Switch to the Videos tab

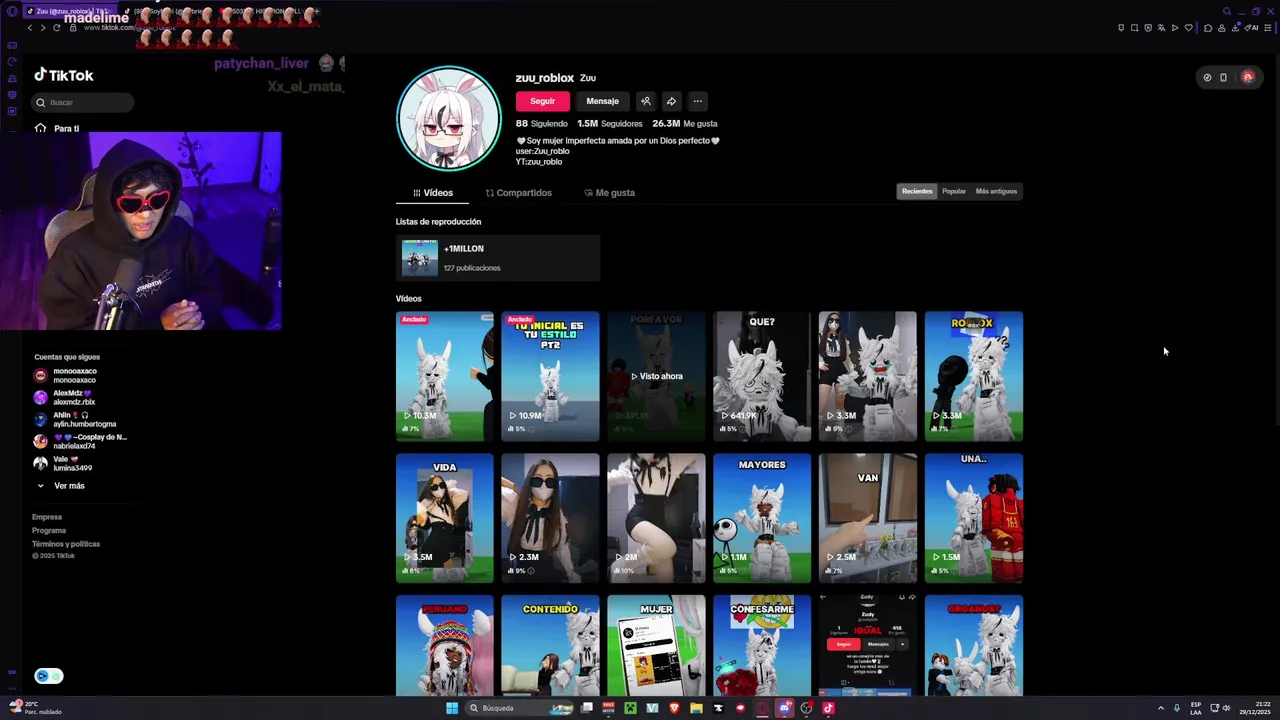pyautogui.click(x=432, y=193)
